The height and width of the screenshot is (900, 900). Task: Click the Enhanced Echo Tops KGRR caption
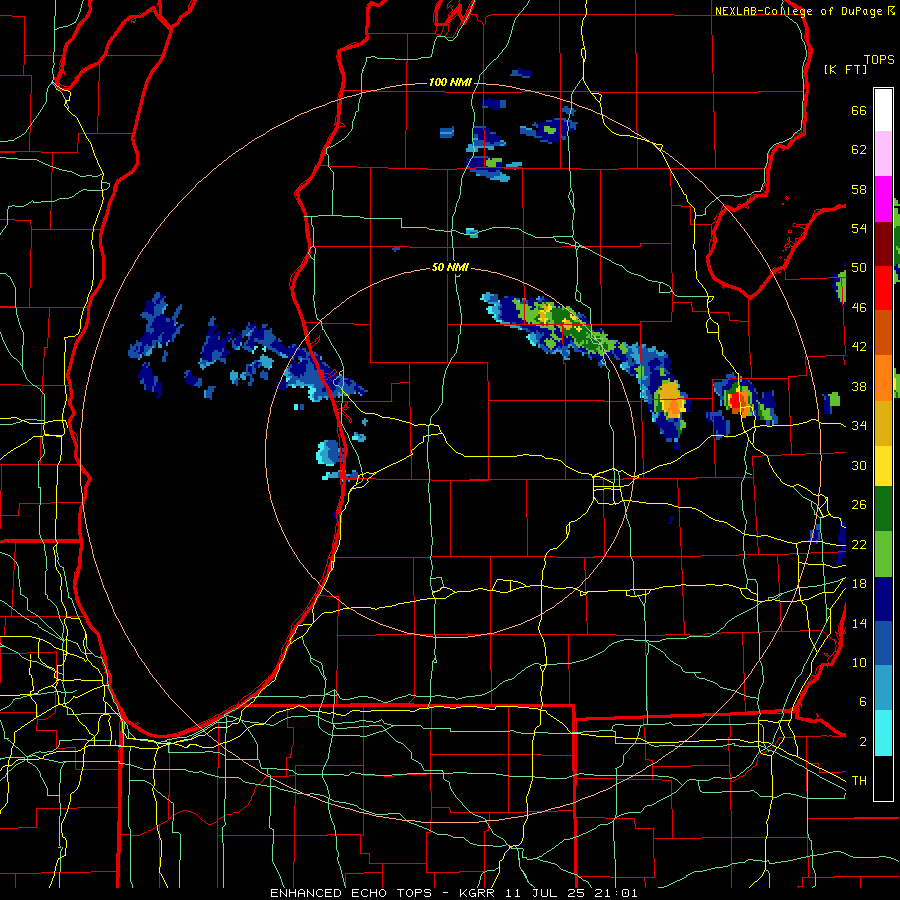tap(454, 893)
